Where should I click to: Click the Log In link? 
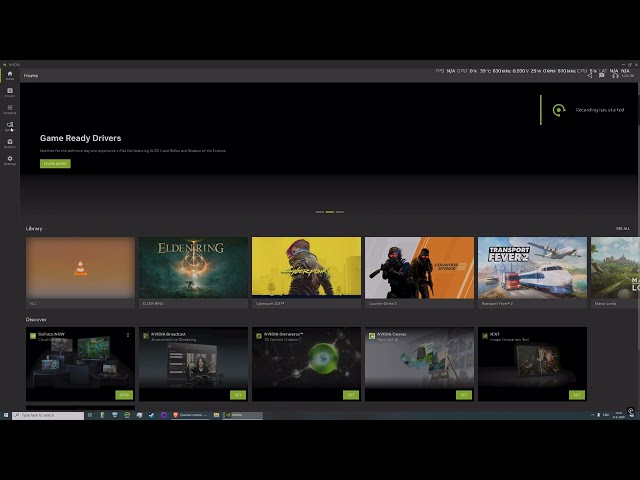628,76
